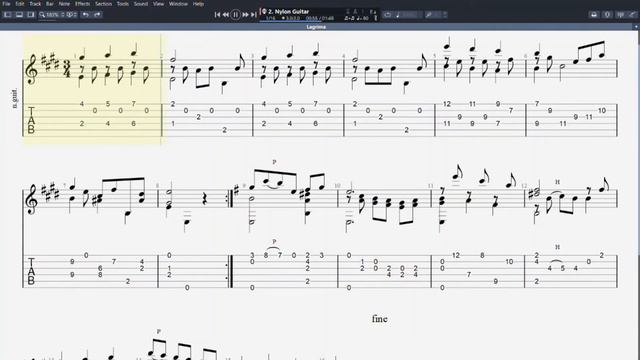Click the P pull-off mark above bar 9 tab

click(x=274, y=242)
